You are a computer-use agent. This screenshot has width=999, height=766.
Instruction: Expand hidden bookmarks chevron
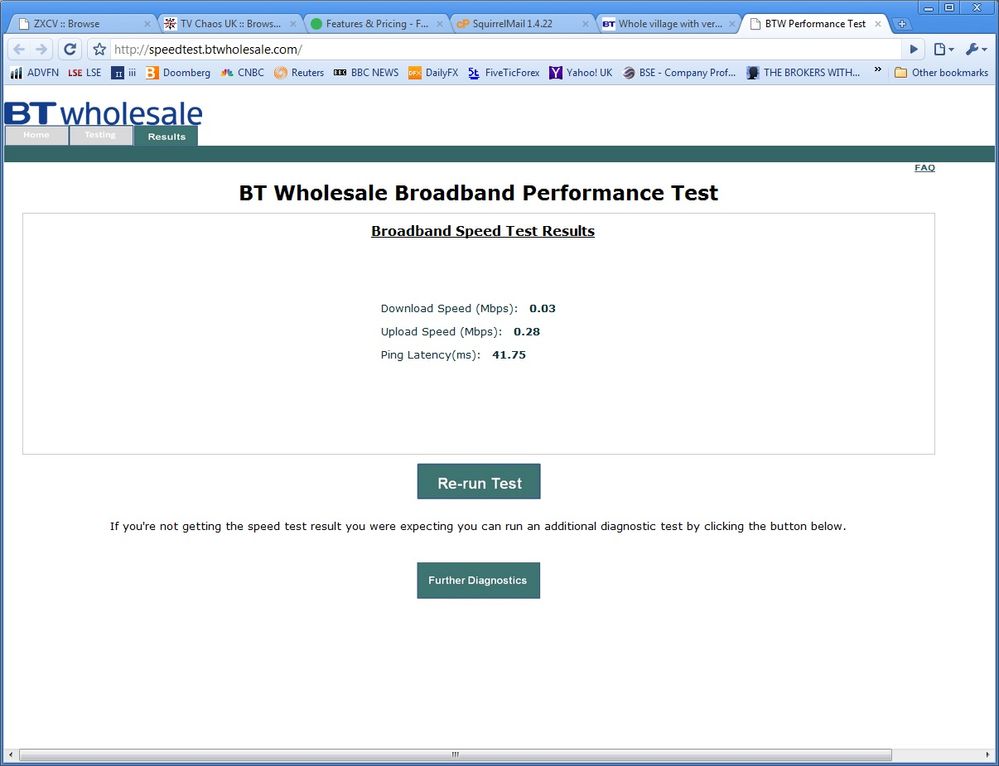(x=878, y=69)
